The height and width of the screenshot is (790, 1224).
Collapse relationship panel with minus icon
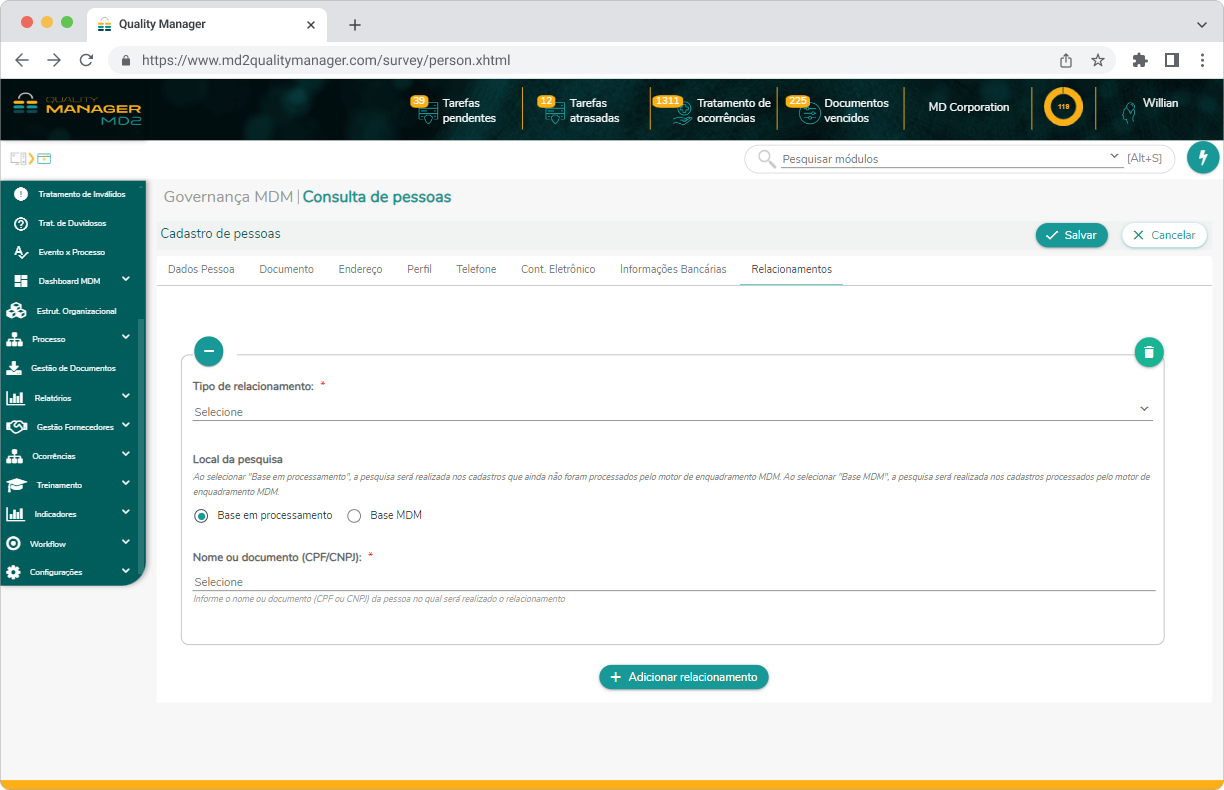click(x=208, y=351)
